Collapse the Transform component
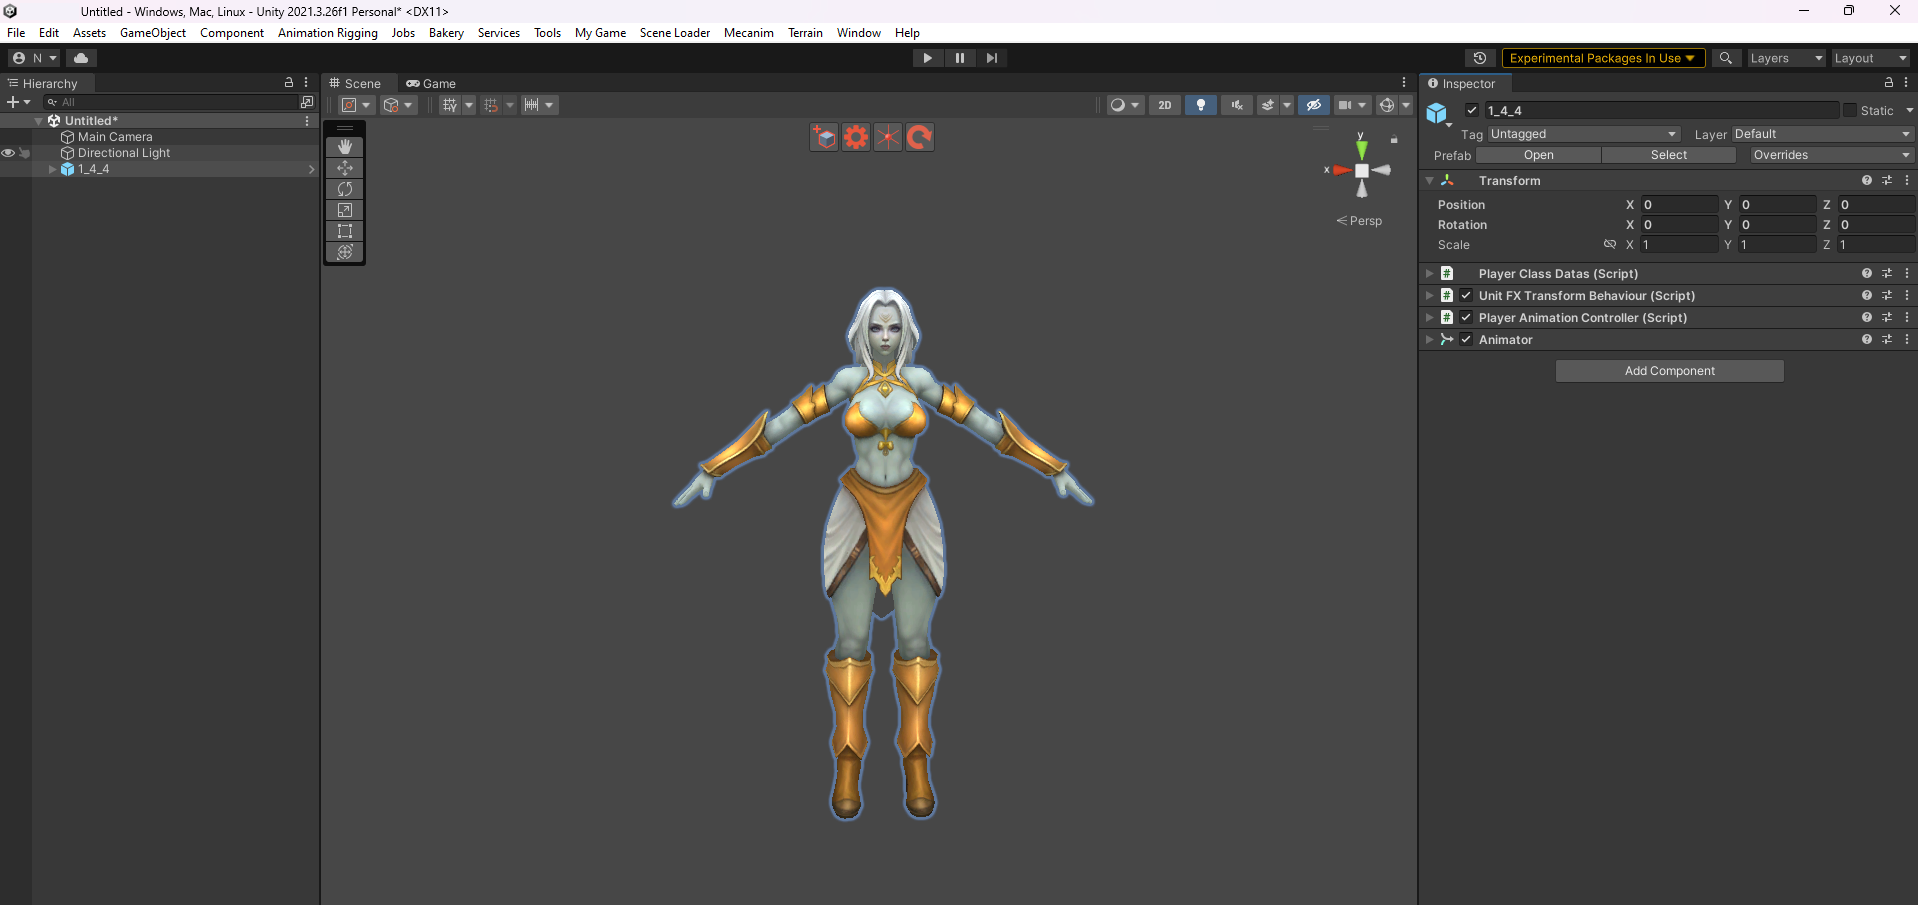Screen dimensions: 1918x905 (x=1430, y=181)
